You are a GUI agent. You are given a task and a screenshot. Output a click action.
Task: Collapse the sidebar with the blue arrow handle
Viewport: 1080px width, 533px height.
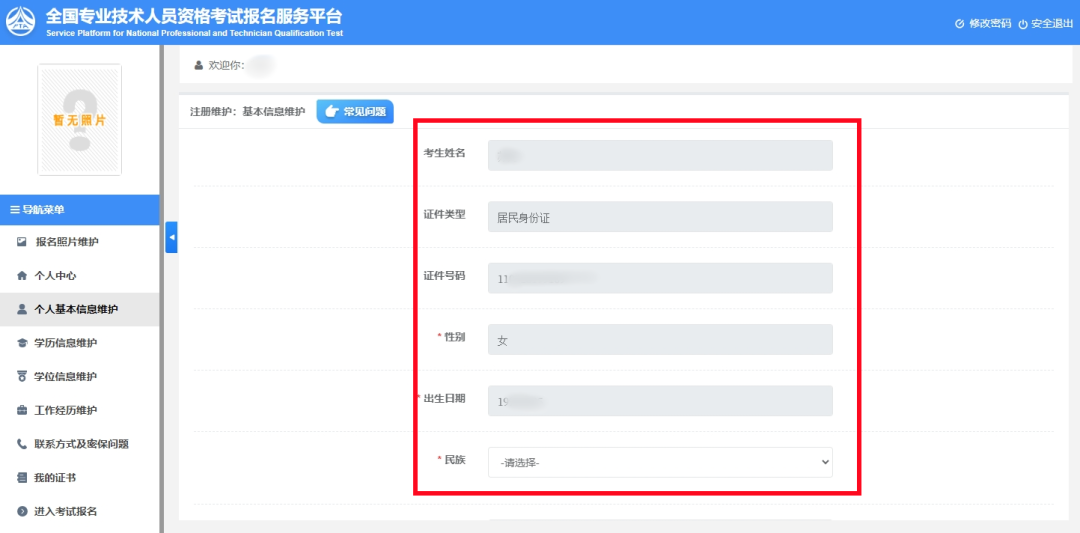(x=171, y=237)
